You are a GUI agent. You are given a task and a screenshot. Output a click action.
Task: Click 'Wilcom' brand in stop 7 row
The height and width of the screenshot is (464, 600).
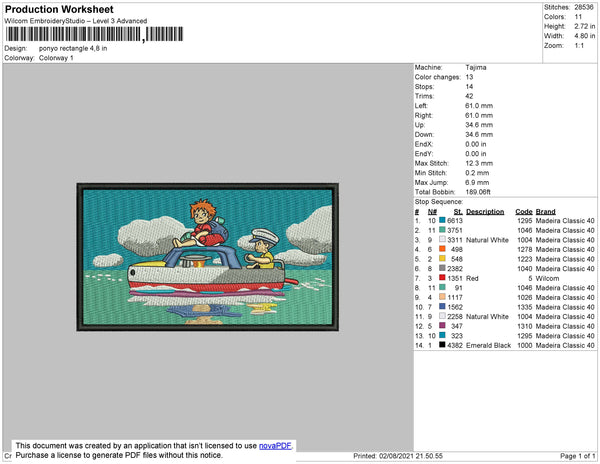[547, 278]
